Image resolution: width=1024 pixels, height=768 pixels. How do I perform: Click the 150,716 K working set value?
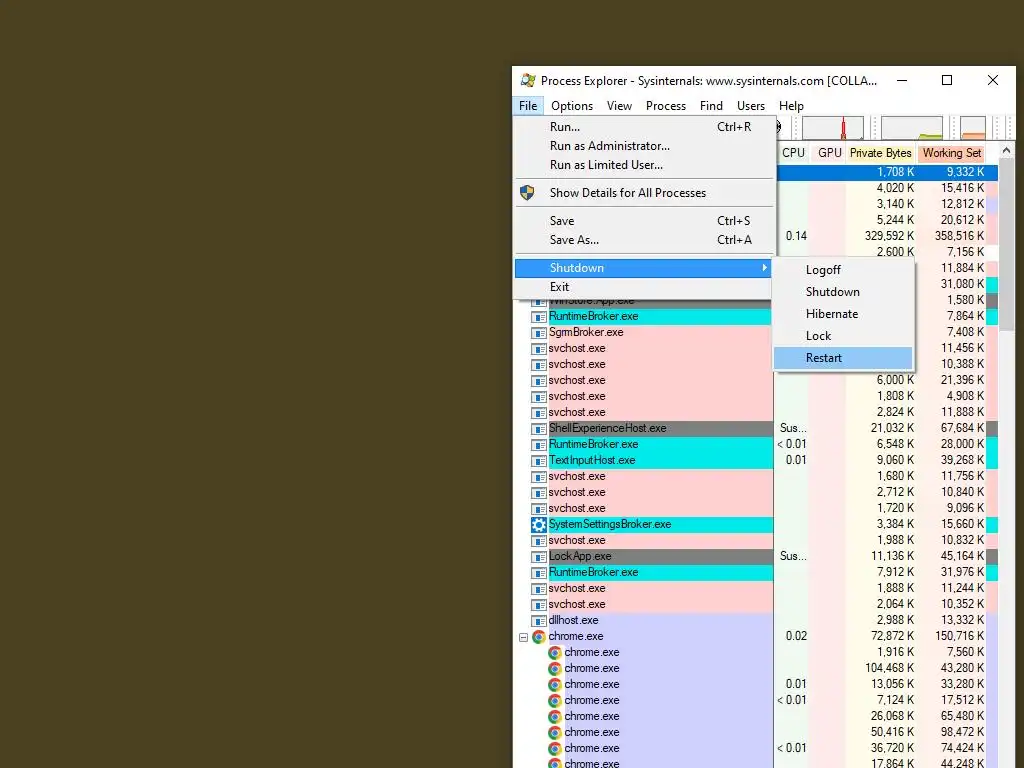coord(959,636)
